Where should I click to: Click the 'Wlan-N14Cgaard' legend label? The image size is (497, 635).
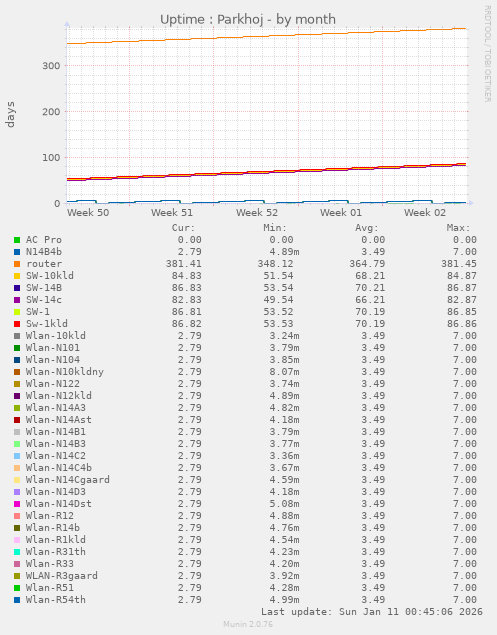(x=68, y=480)
